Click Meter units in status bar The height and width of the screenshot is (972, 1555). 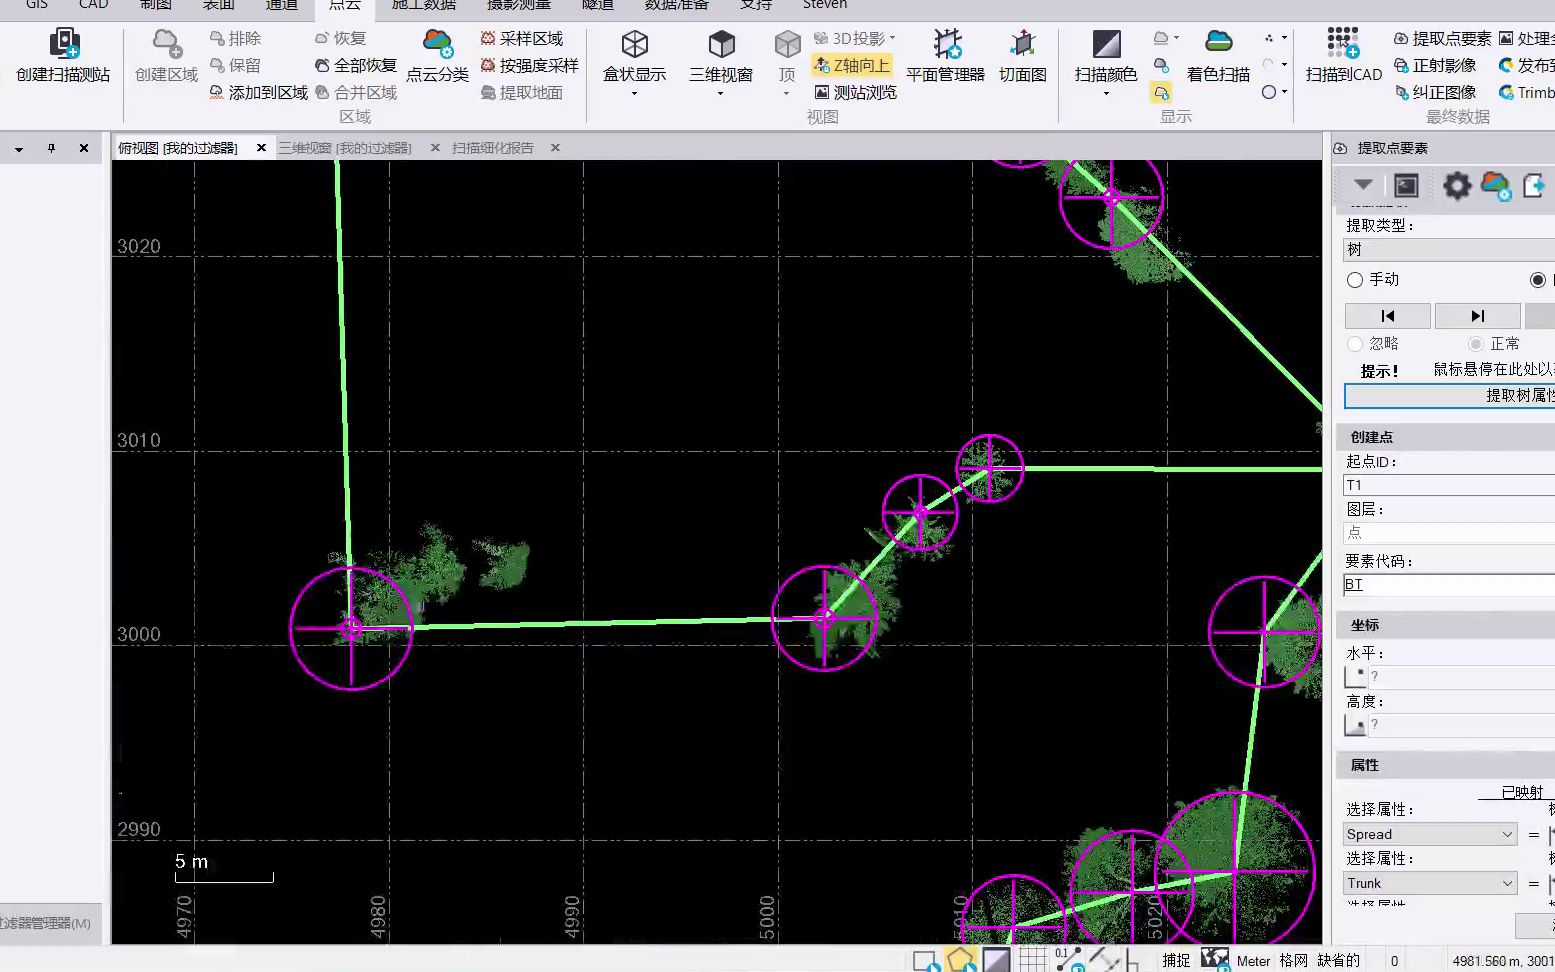point(1253,960)
